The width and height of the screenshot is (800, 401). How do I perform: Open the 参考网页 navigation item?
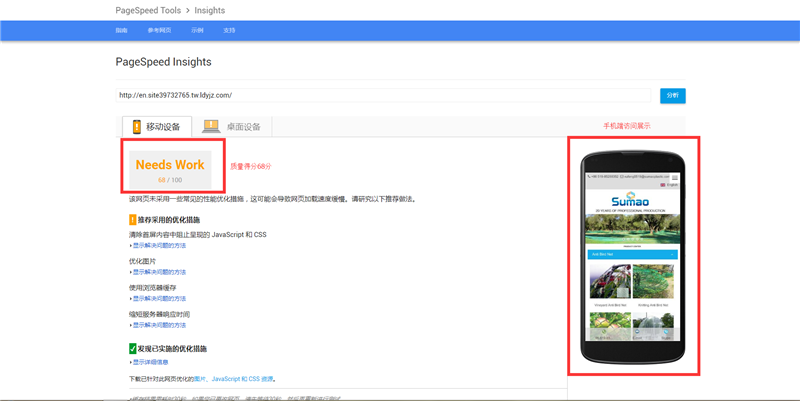point(159,31)
